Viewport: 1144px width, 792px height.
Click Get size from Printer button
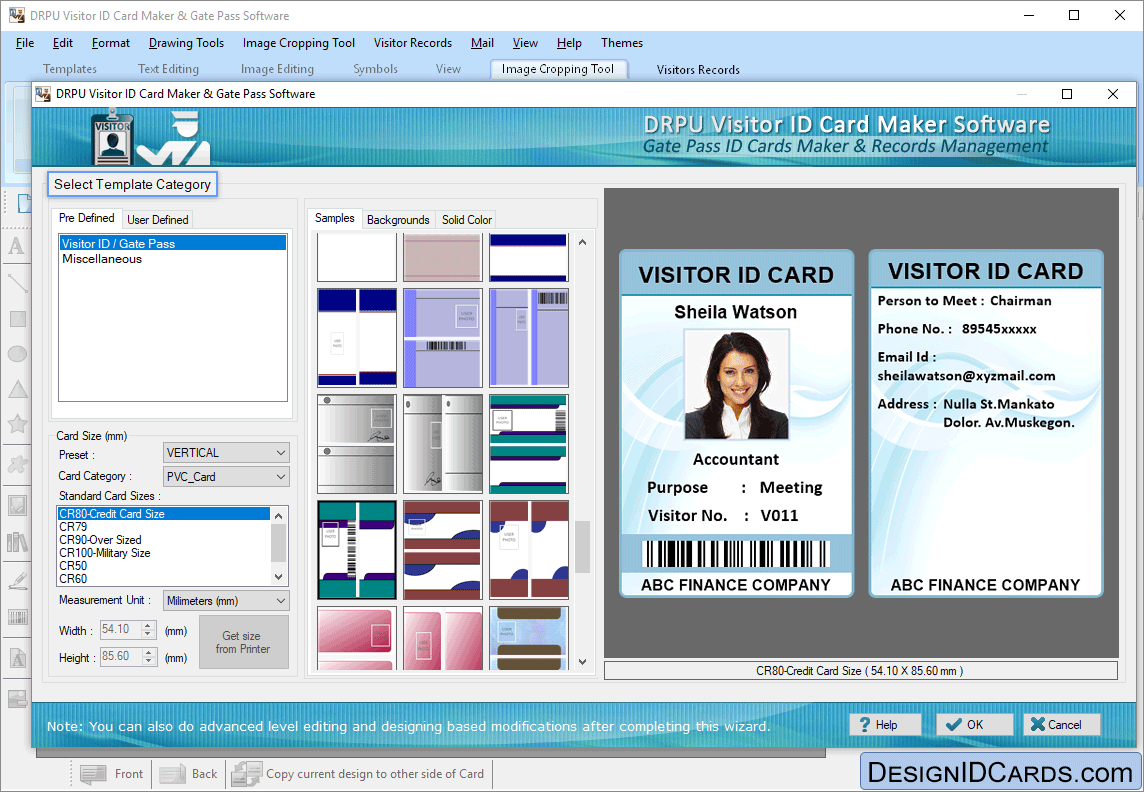[244, 642]
